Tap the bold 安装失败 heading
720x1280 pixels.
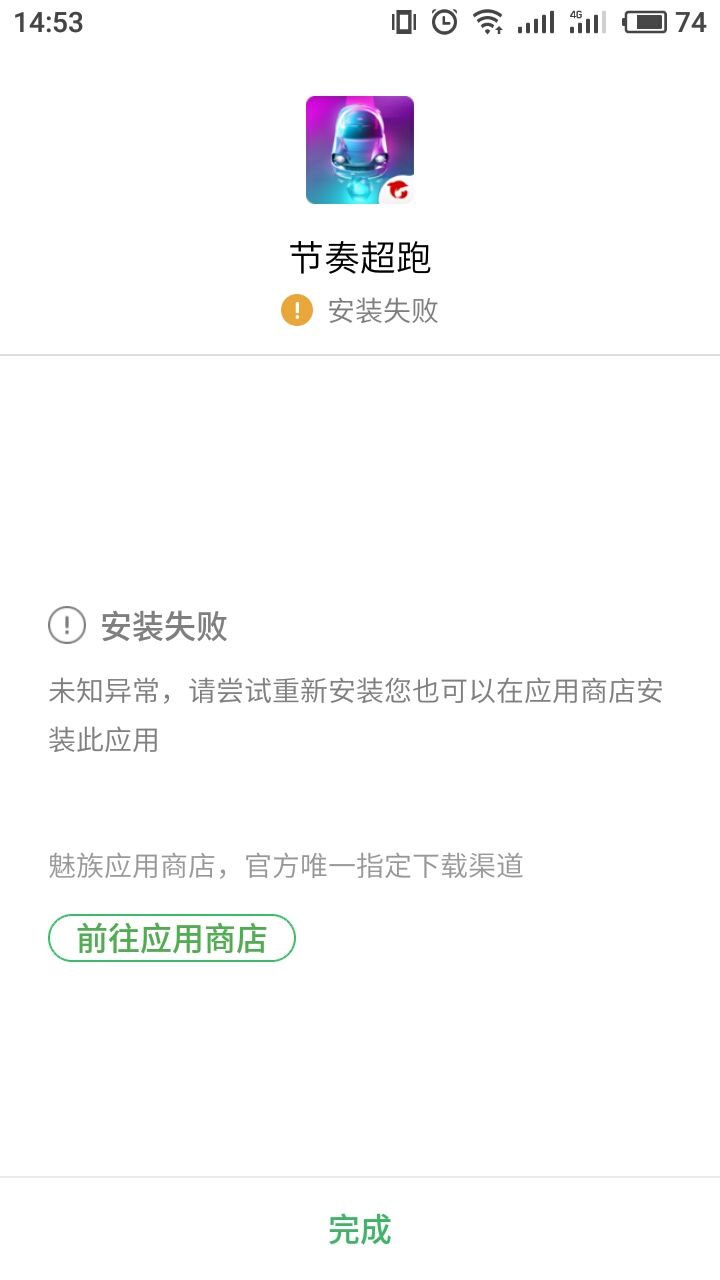pos(164,627)
